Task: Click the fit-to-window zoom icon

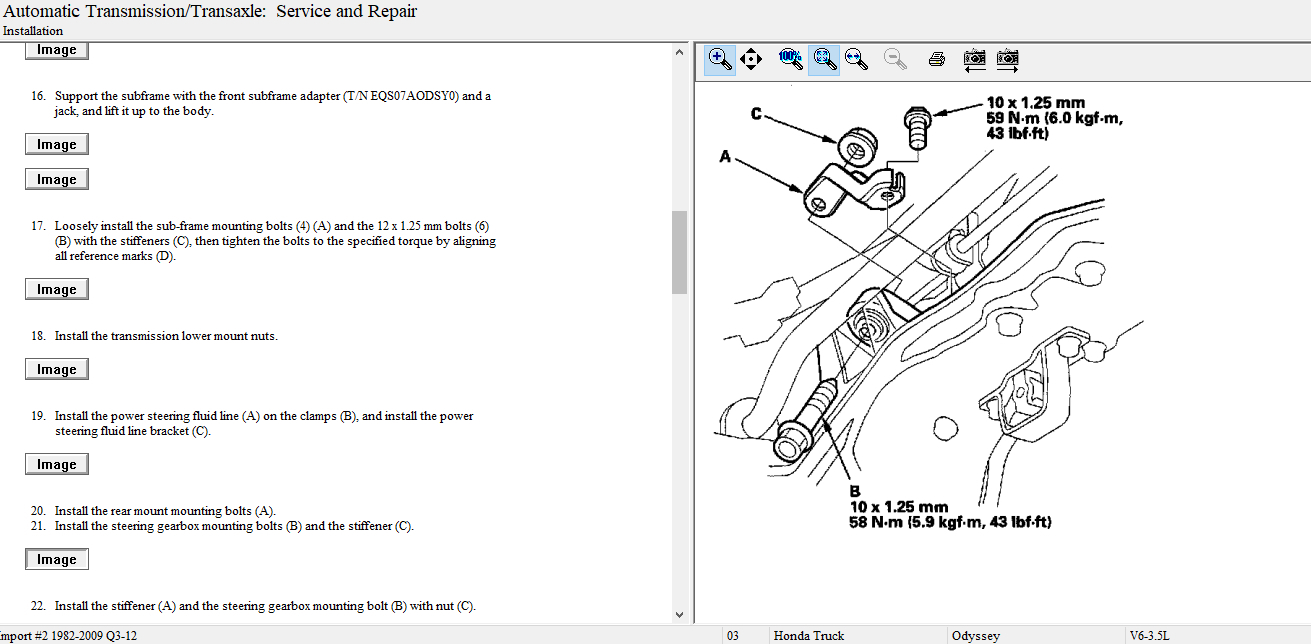Action: click(823, 59)
